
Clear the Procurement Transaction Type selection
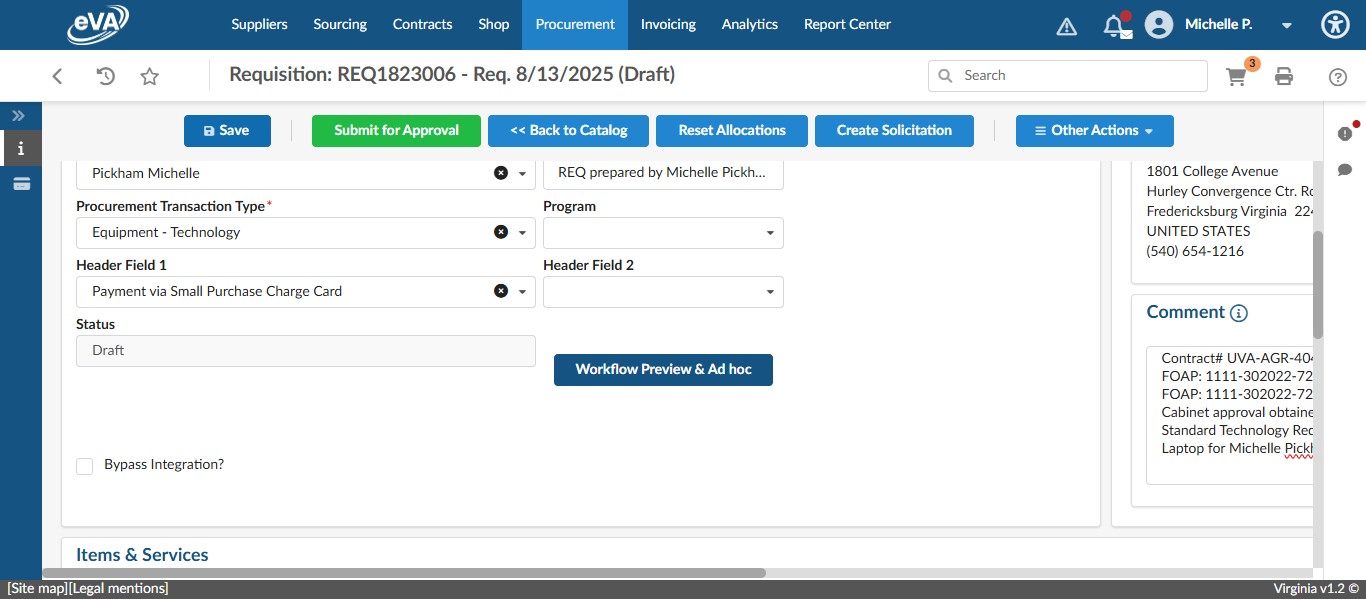point(501,232)
